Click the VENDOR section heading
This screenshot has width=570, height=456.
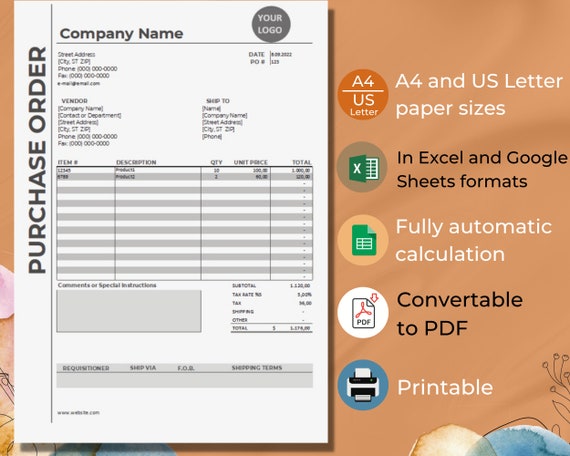click(74, 101)
